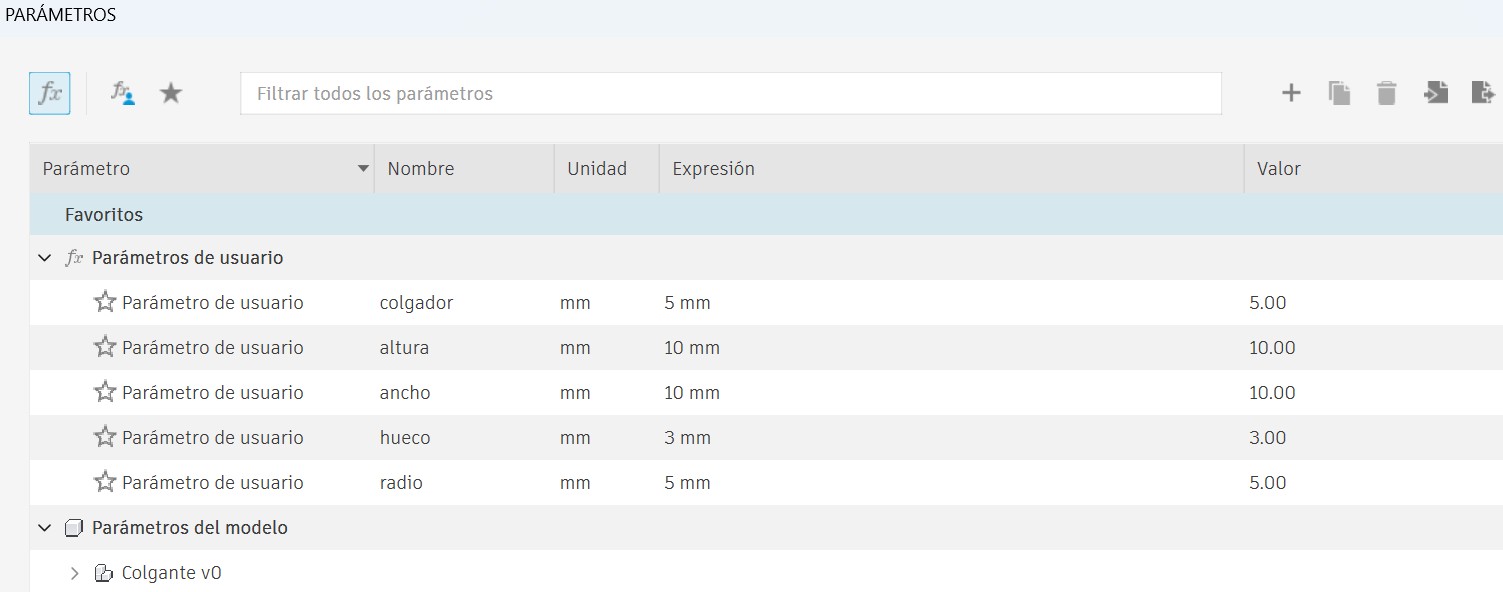
Task: Select the fx all parameters filter icon
Action: pos(48,92)
